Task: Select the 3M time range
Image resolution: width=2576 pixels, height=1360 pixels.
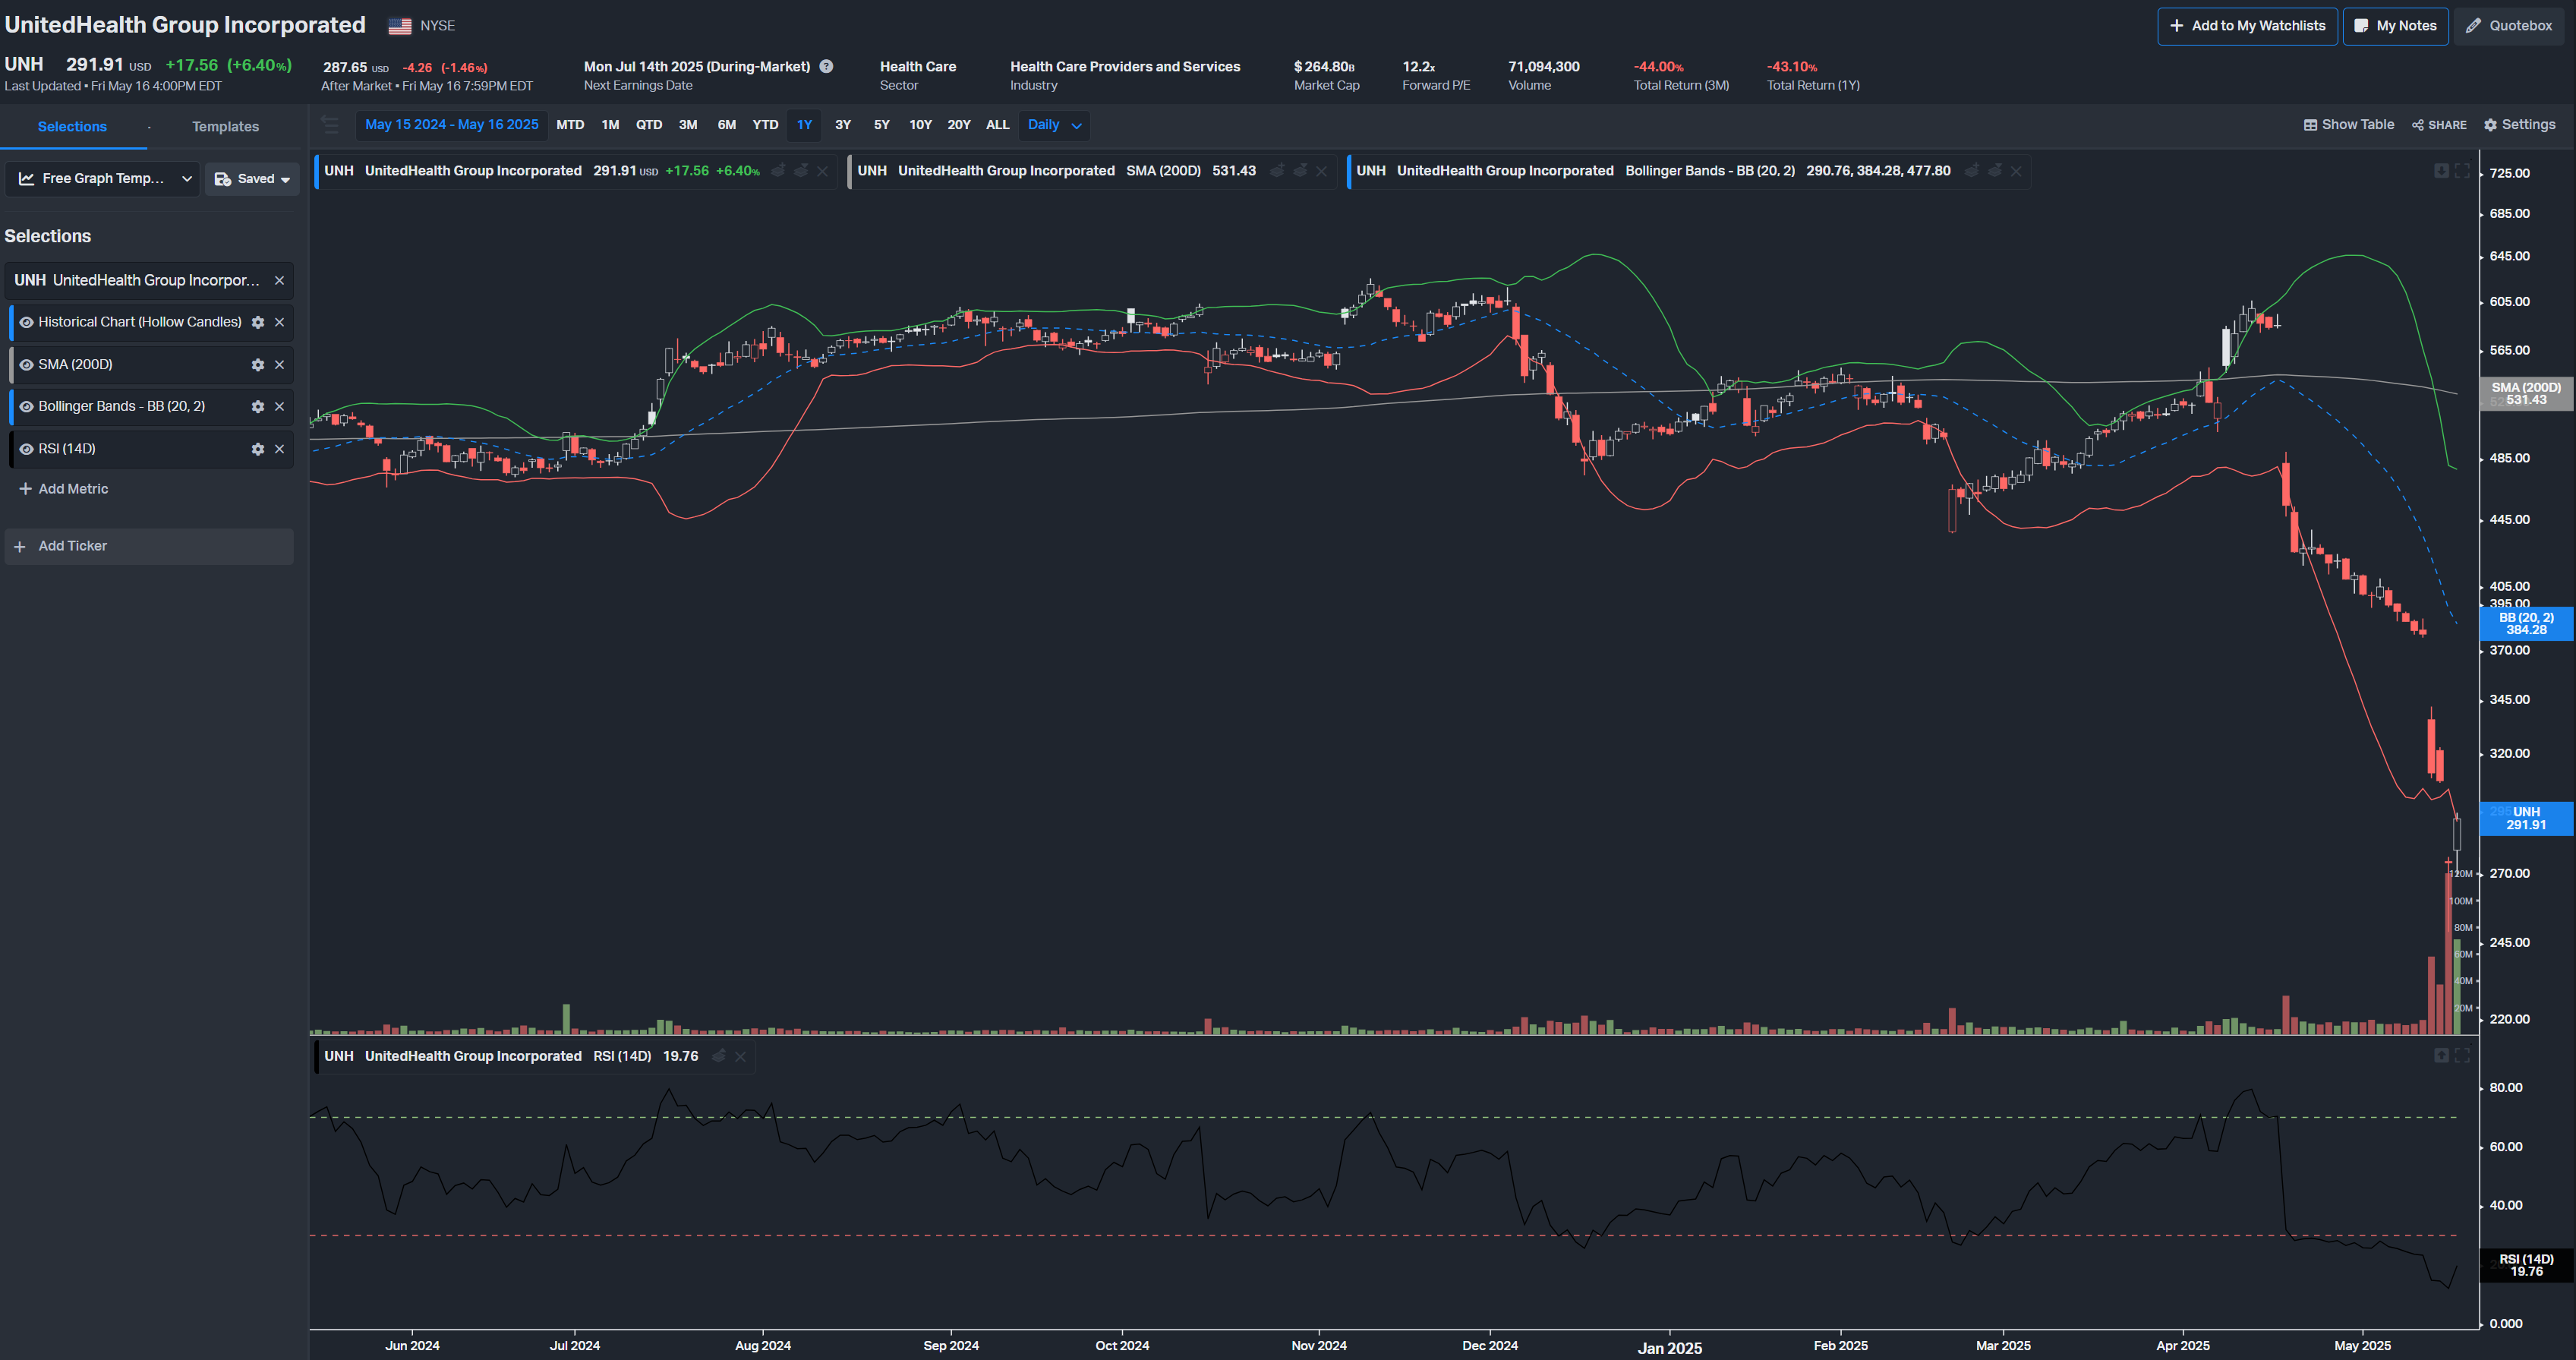Action: 688,125
